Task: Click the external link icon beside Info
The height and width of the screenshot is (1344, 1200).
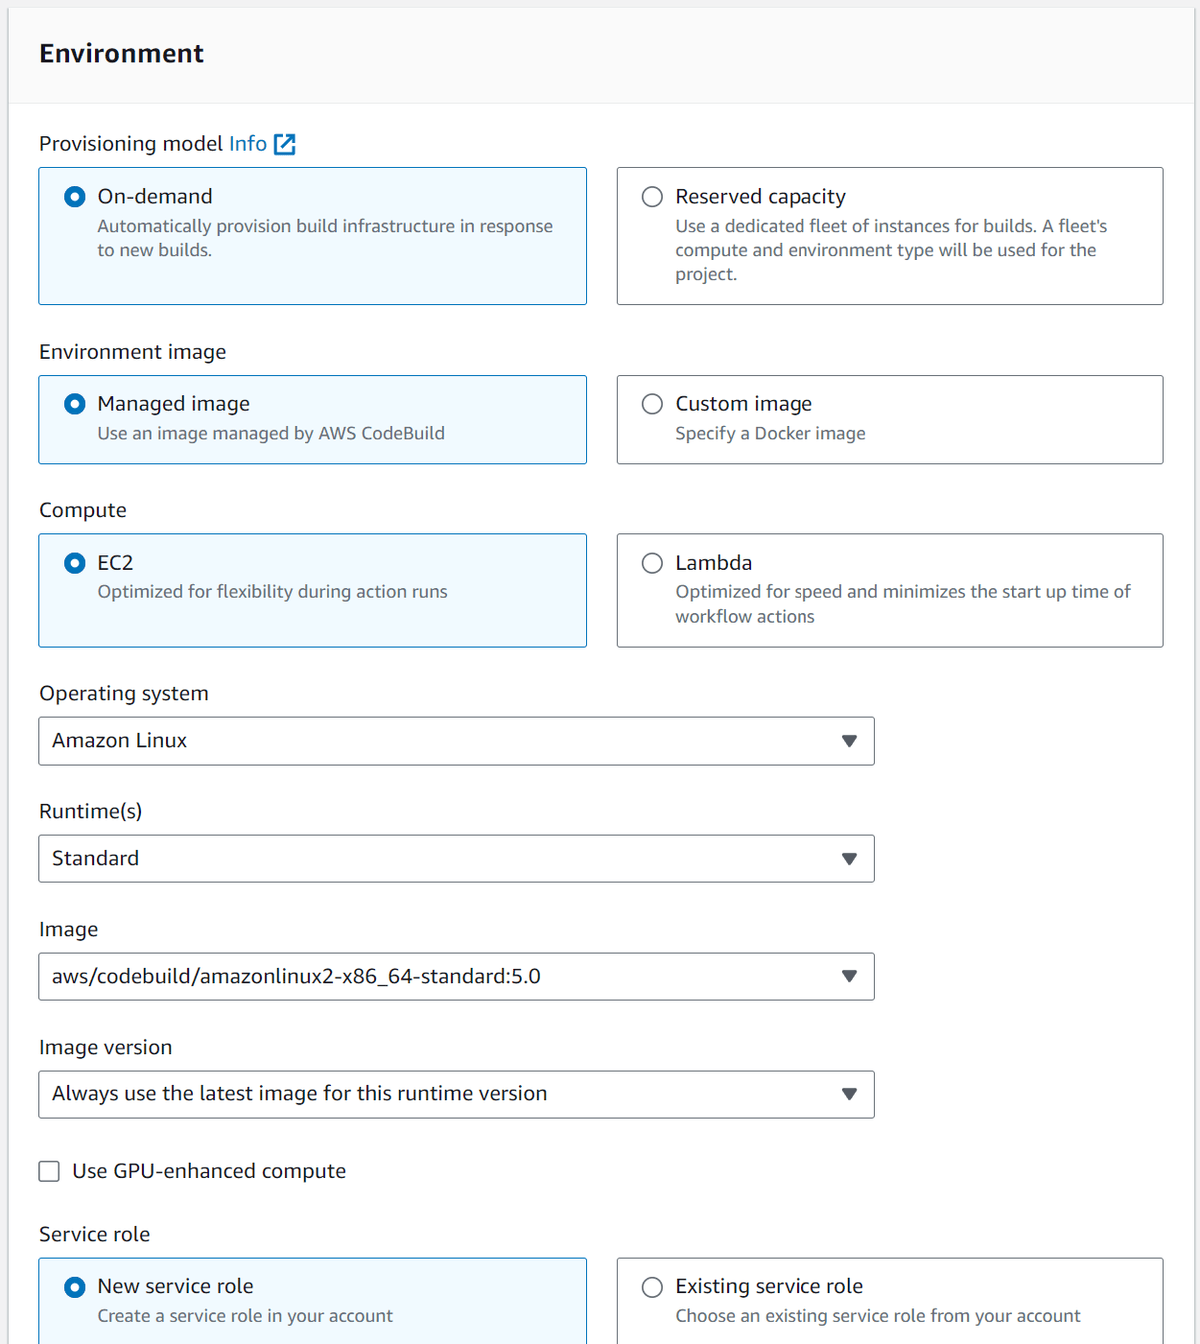Action: click(285, 144)
